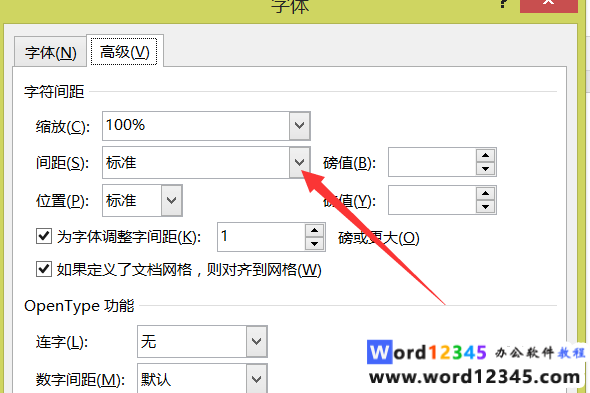Open the 缩放(C) dropdown arrow

click(300, 125)
